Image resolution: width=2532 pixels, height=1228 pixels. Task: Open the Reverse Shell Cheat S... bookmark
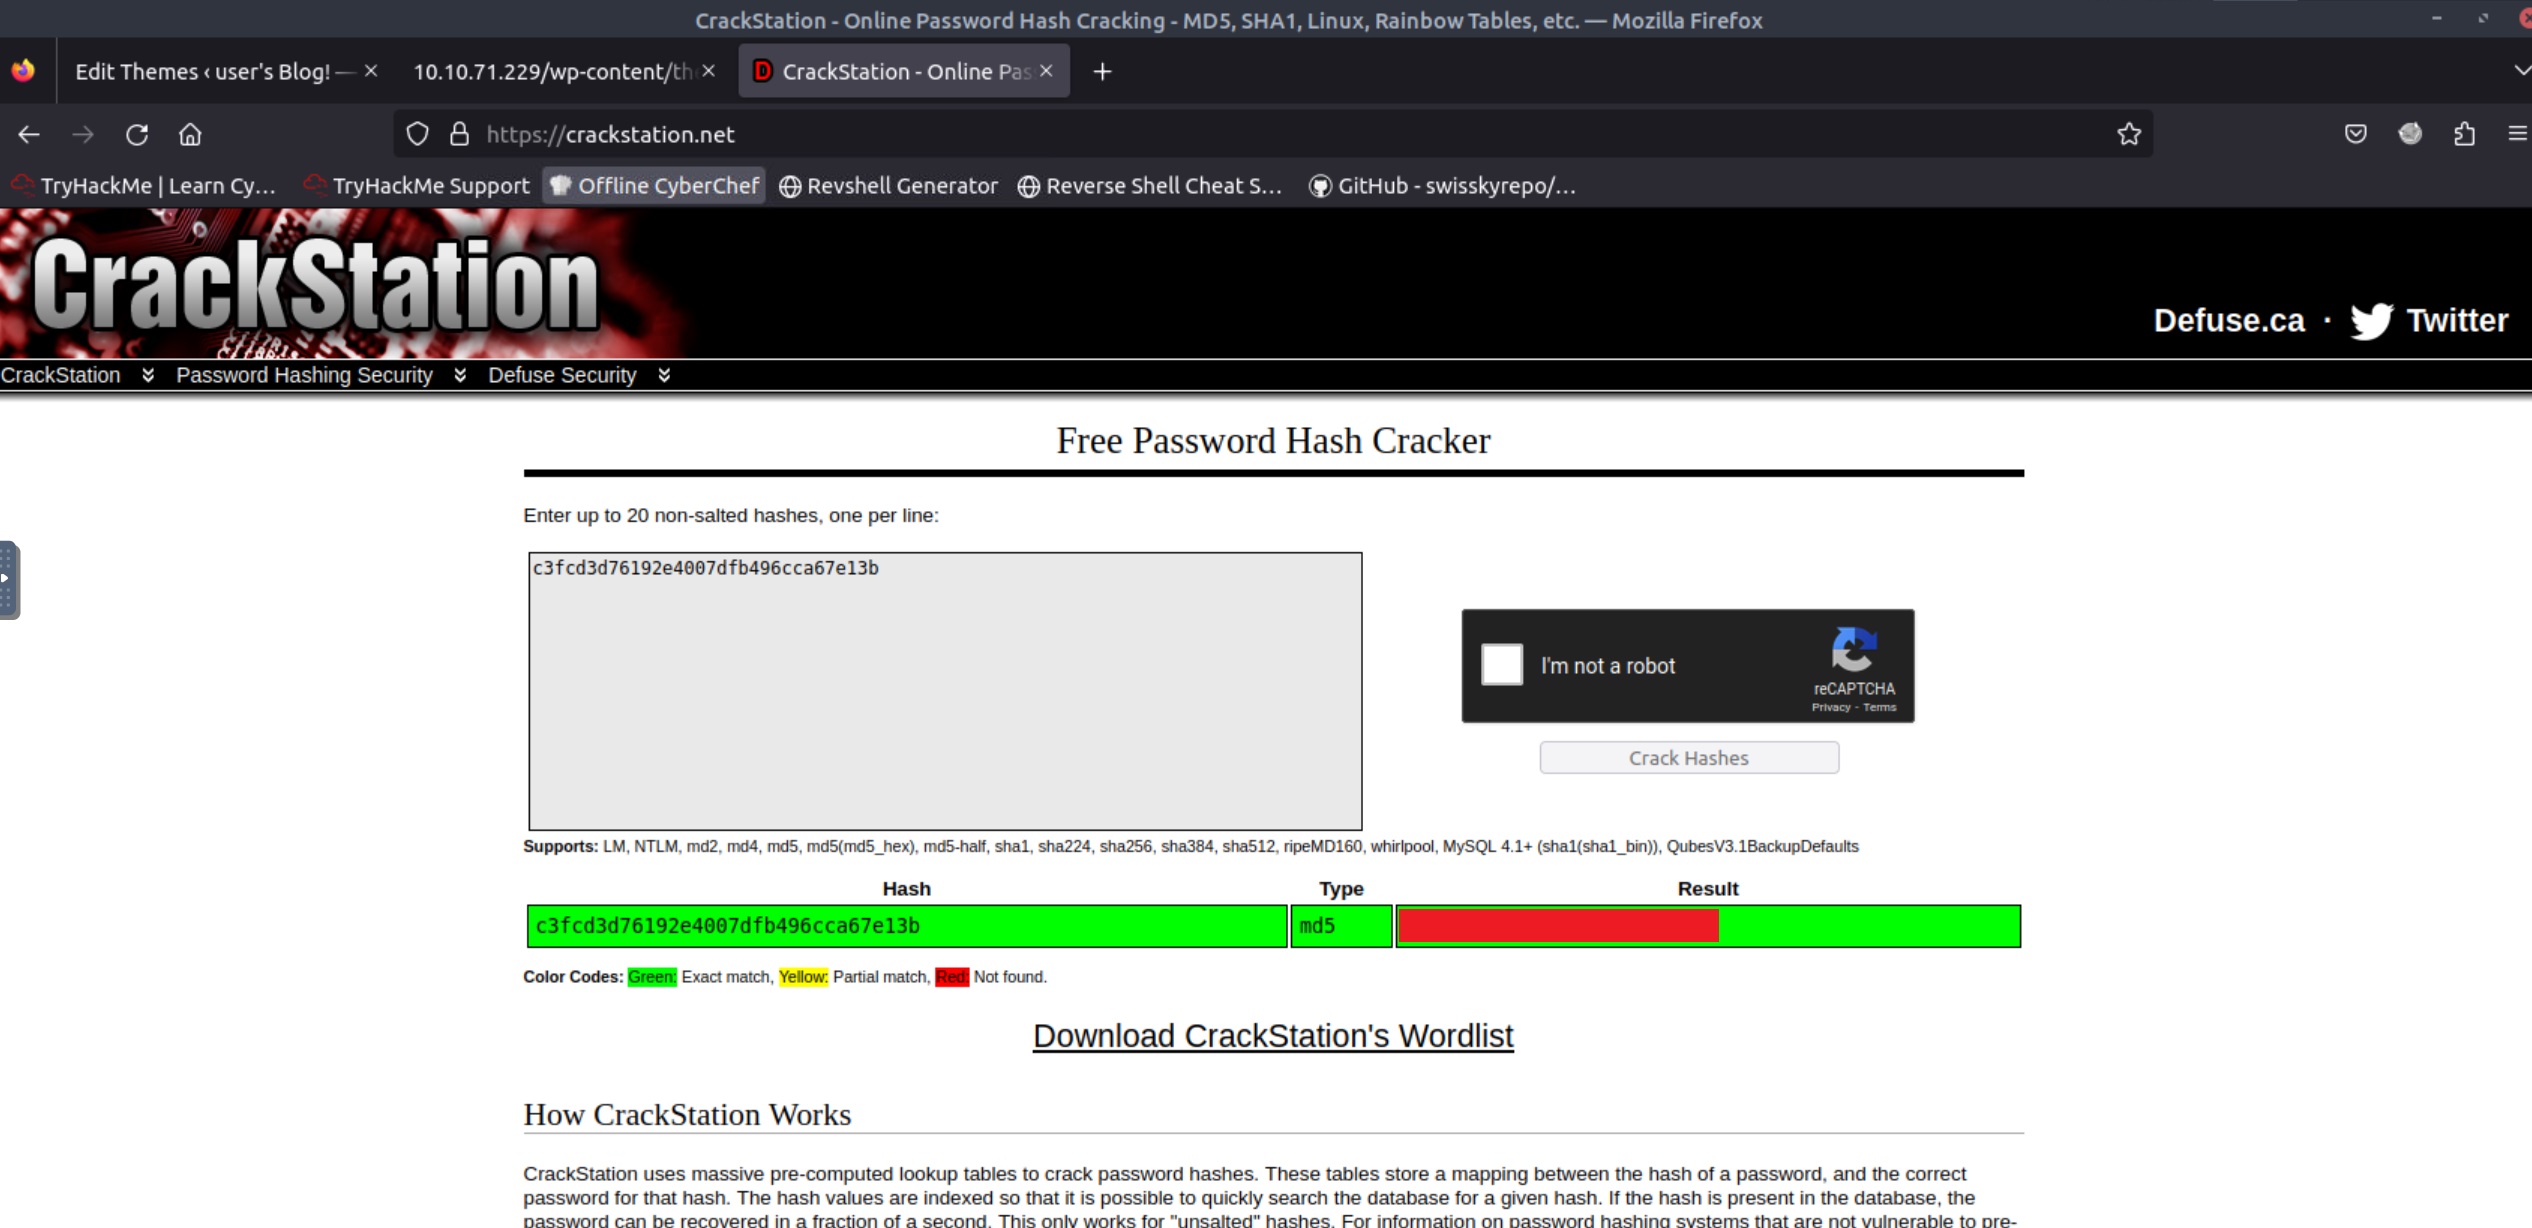pyautogui.click(x=1149, y=186)
